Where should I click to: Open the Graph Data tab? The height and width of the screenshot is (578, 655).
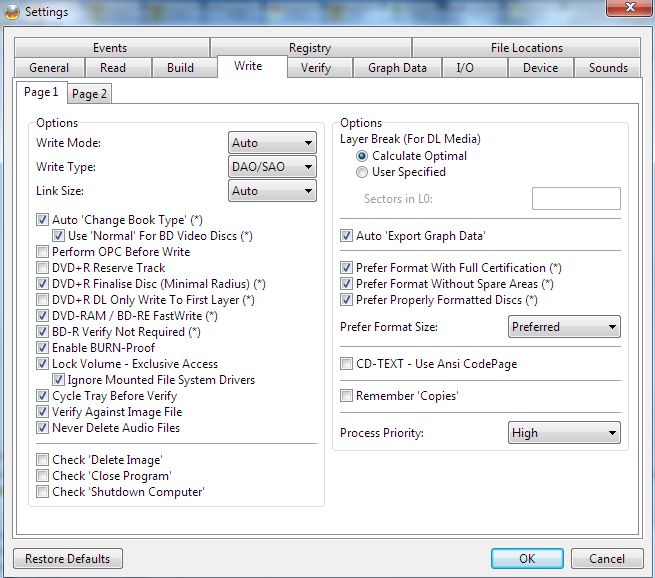pyautogui.click(x=397, y=68)
